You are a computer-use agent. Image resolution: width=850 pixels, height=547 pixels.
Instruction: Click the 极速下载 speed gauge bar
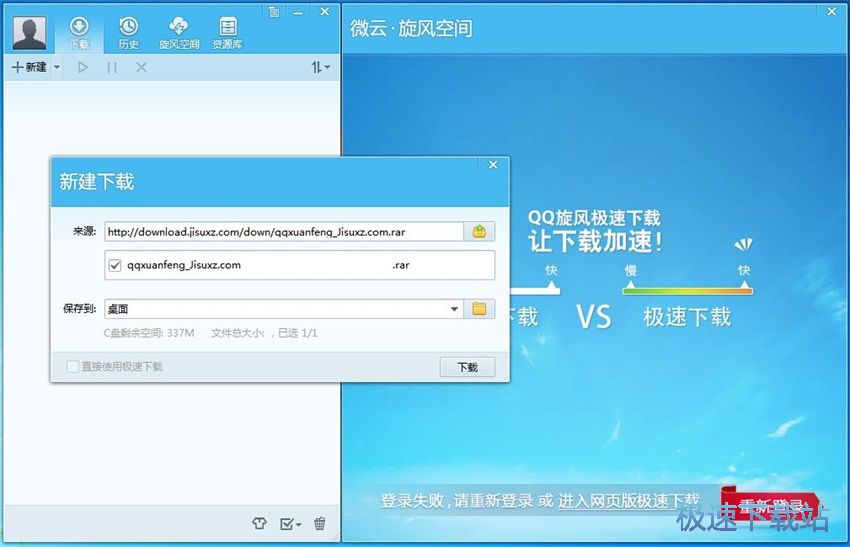[x=687, y=291]
